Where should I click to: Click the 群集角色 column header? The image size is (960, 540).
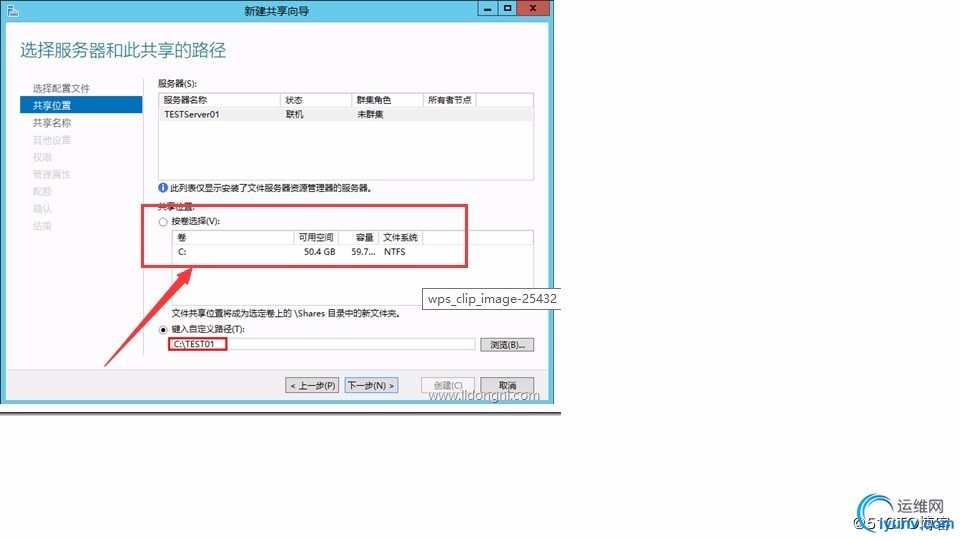(x=388, y=100)
